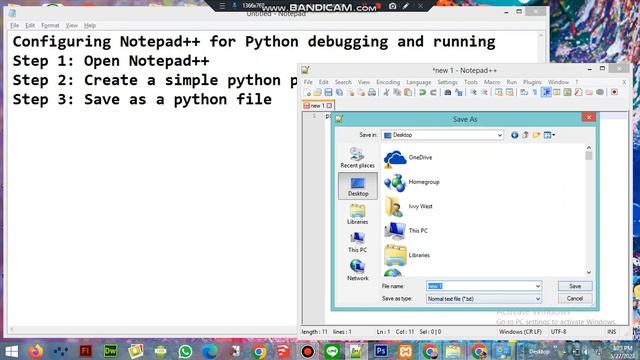This screenshot has width=640, height=360.
Task: Click Windows (CR LF) in Notepad++ status bar
Action: tap(520, 332)
